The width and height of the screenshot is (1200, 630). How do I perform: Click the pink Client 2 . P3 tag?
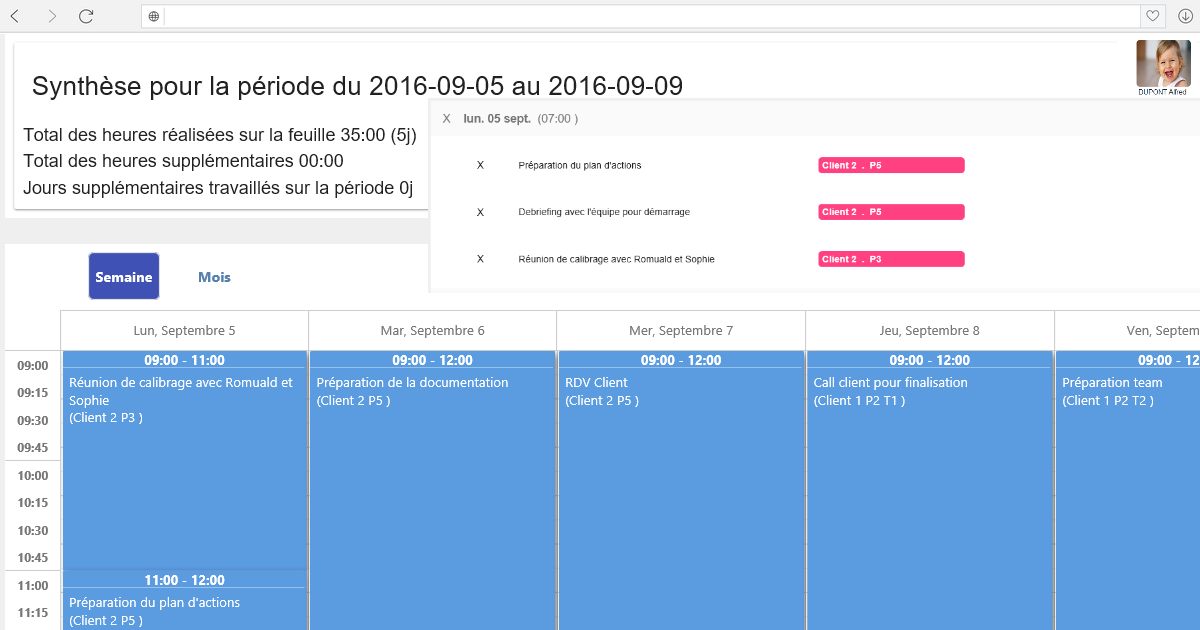point(891,259)
